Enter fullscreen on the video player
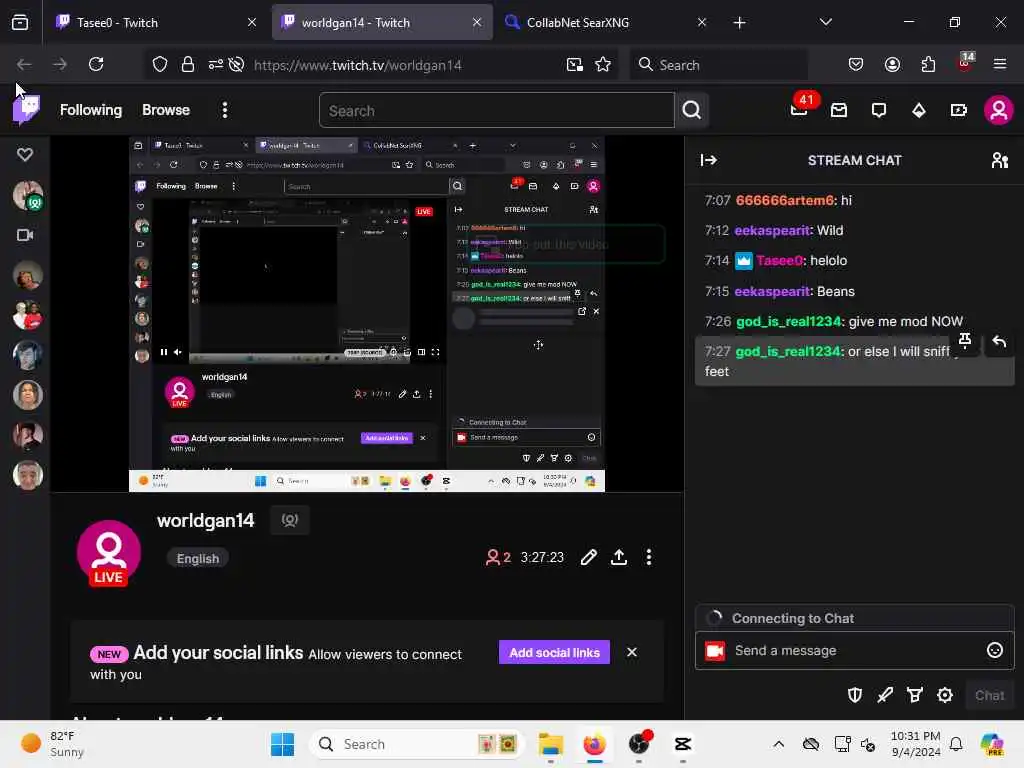This screenshot has width=1024, height=768. point(436,352)
